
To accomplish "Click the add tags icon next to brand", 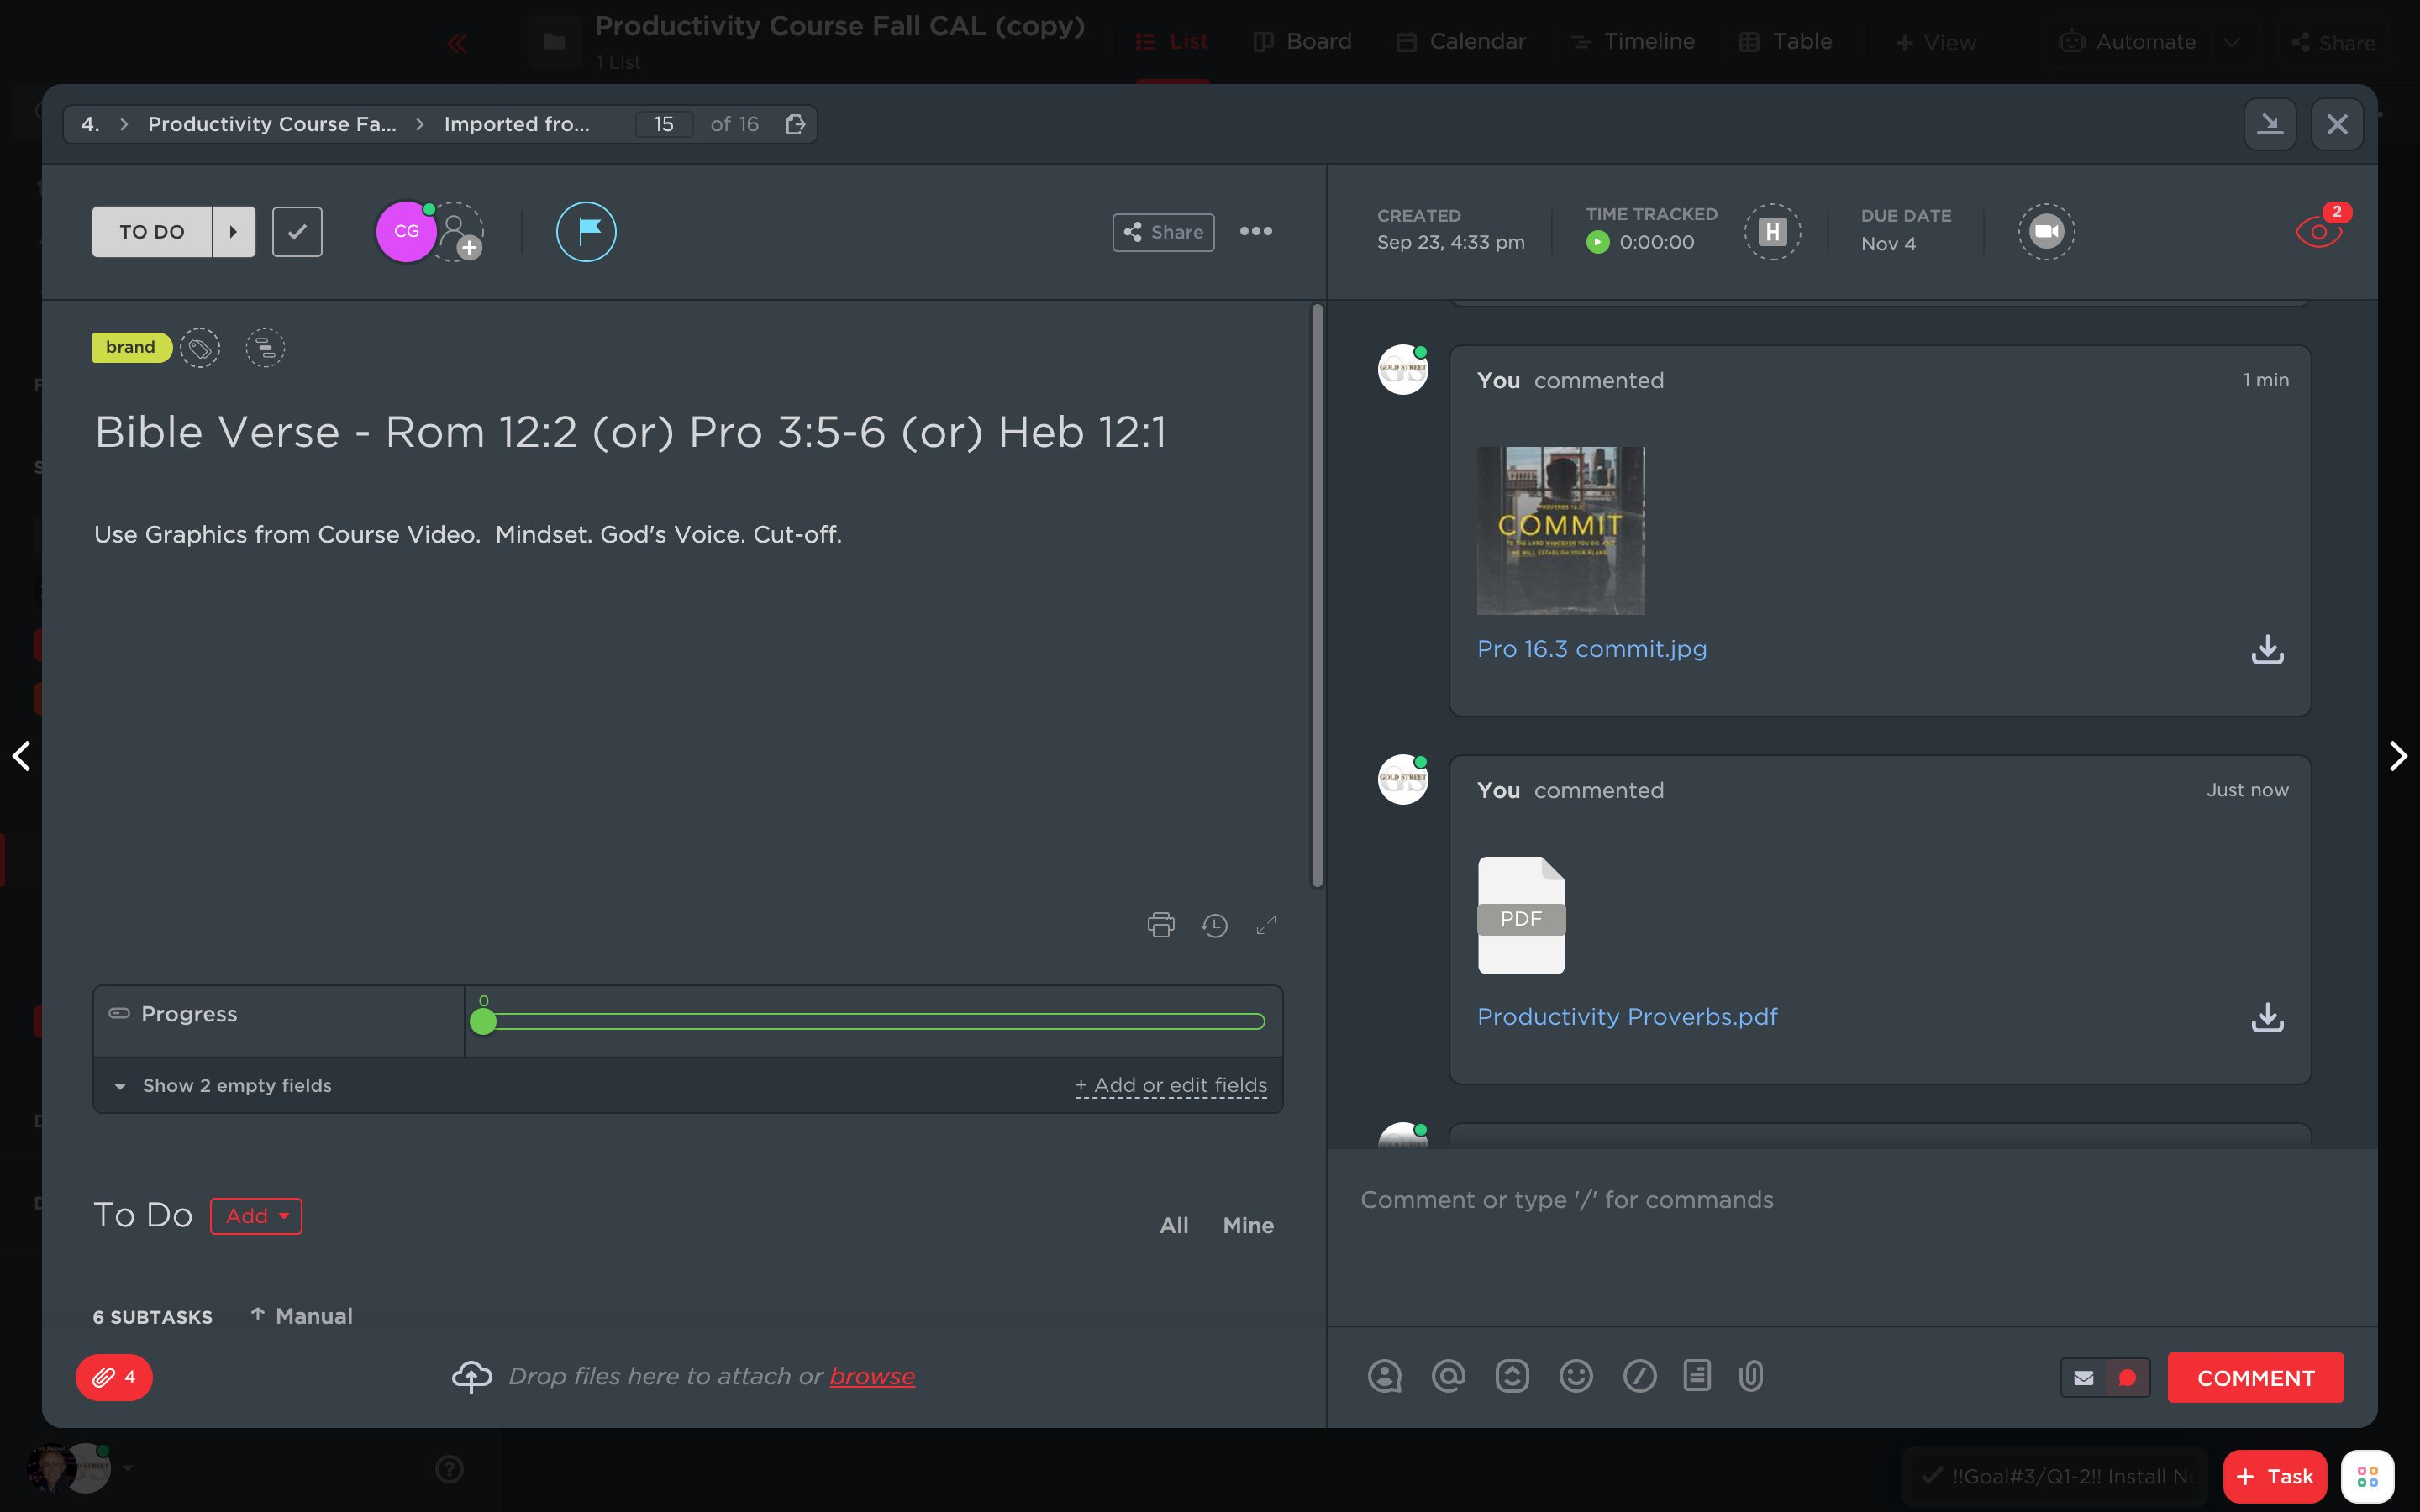I will [x=200, y=348].
